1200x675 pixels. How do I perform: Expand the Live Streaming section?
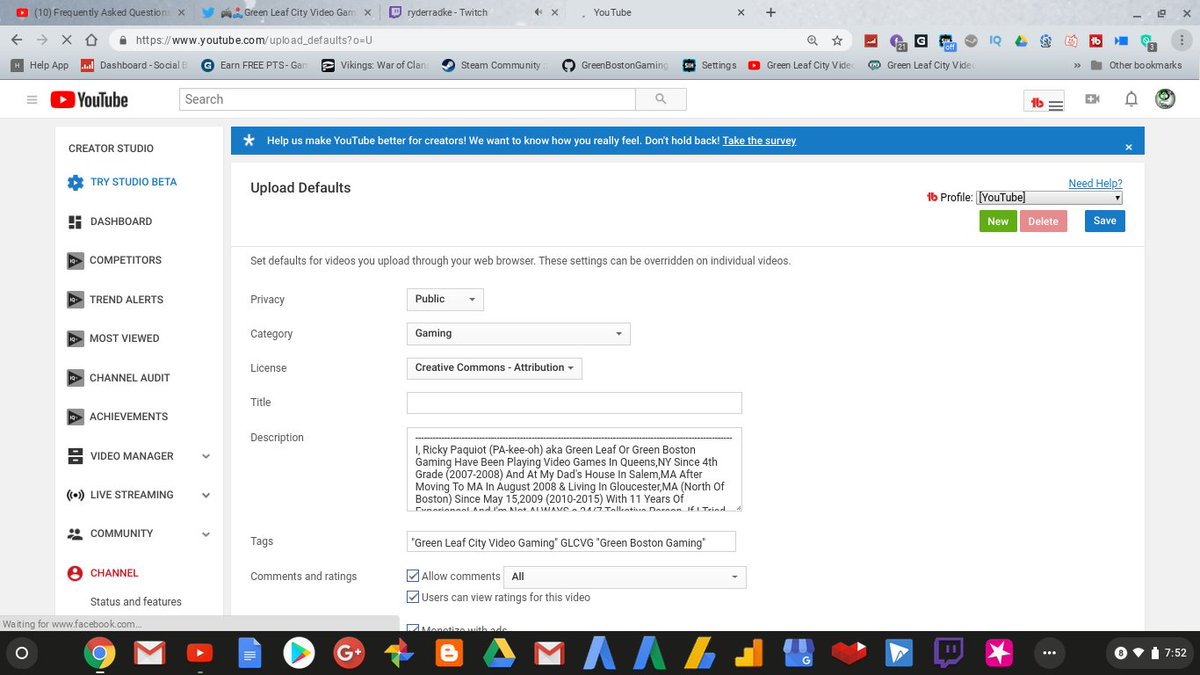(x=206, y=495)
